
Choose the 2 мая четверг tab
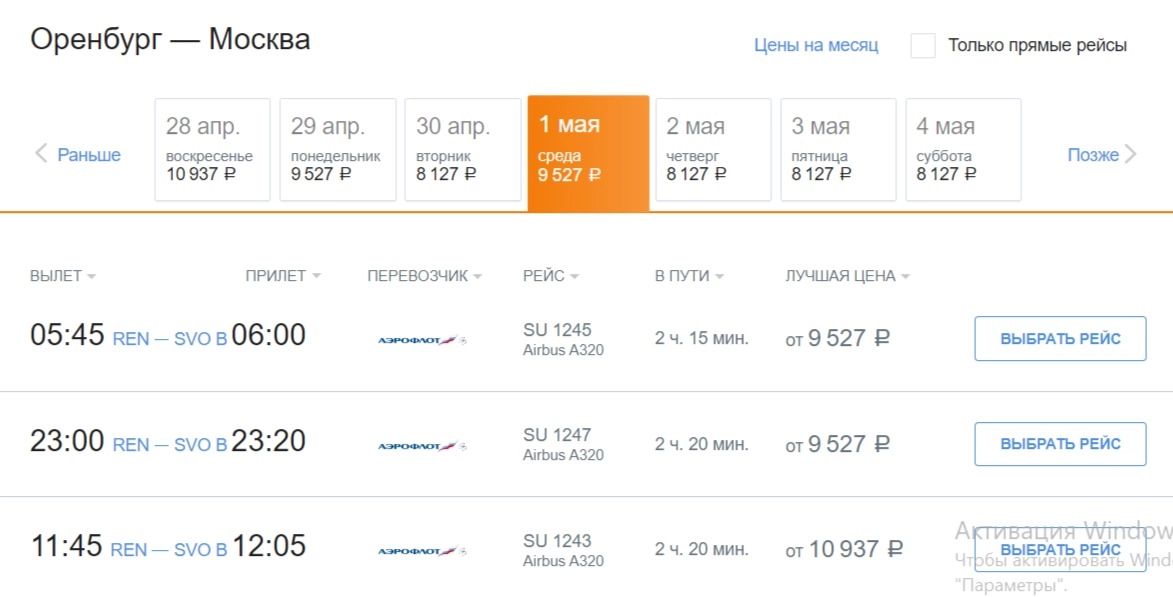[713, 150]
